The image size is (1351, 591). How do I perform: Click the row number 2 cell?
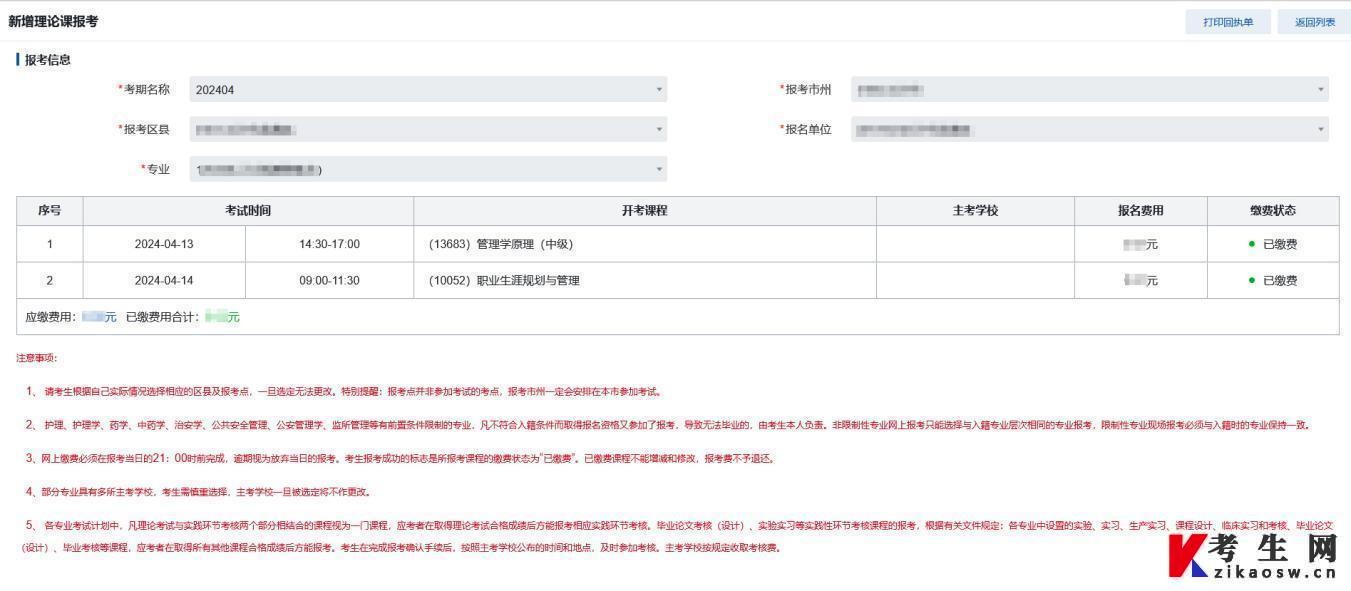pos(50,280)
